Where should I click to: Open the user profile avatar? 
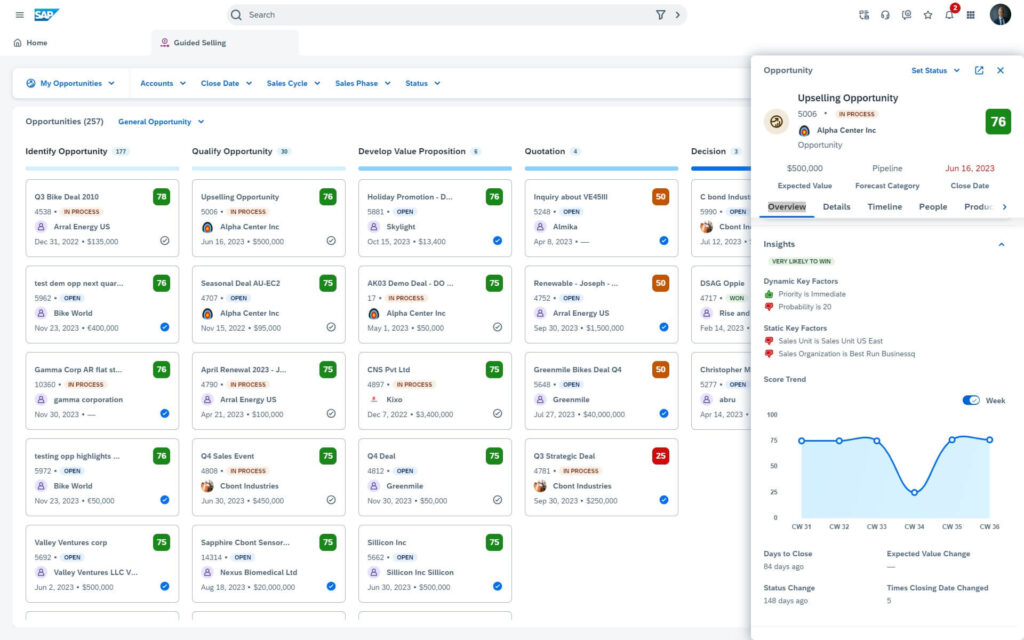click(1000, 14)
